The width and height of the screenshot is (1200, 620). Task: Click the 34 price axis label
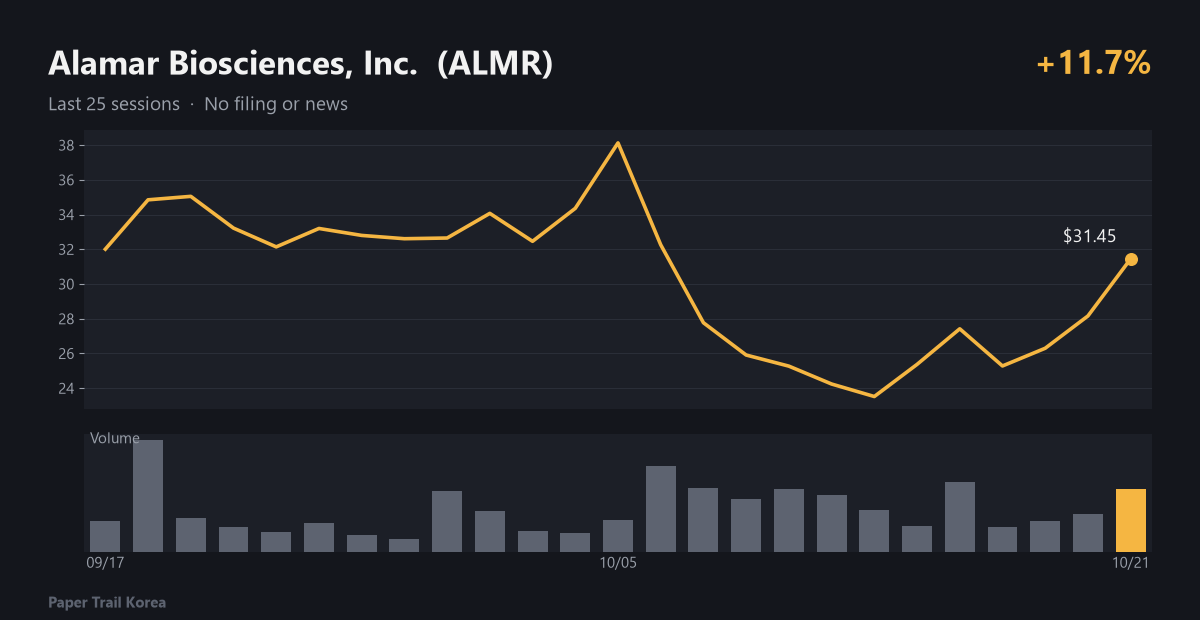point(67,215)
